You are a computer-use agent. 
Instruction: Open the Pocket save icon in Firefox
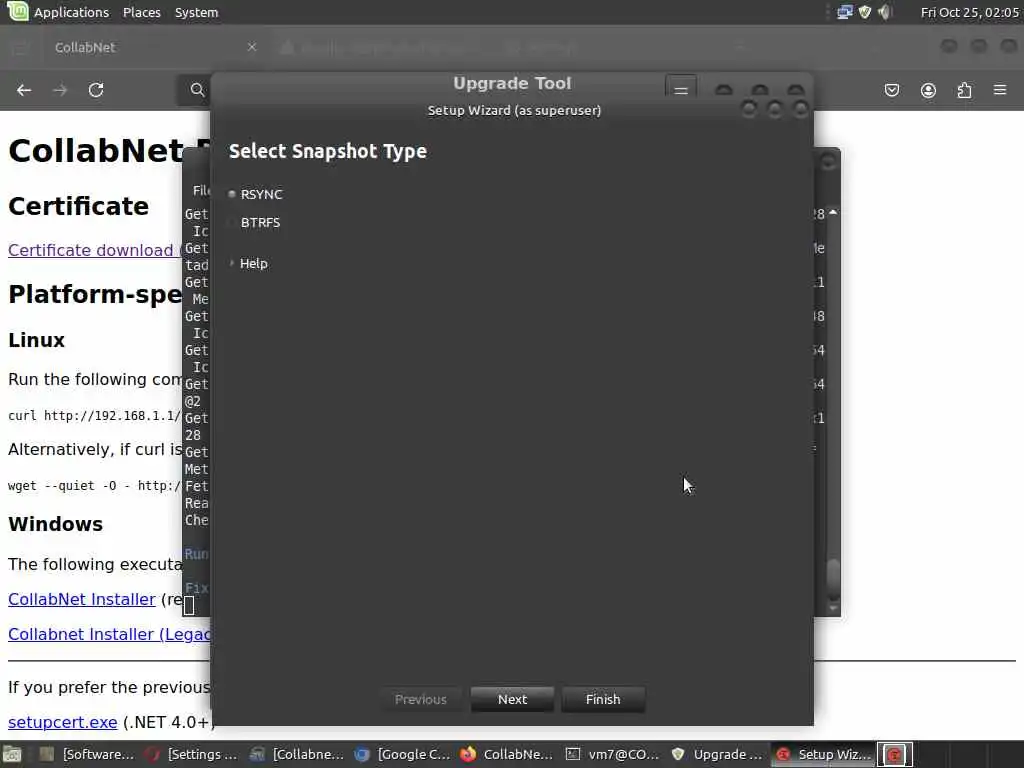tap(892, 90)
